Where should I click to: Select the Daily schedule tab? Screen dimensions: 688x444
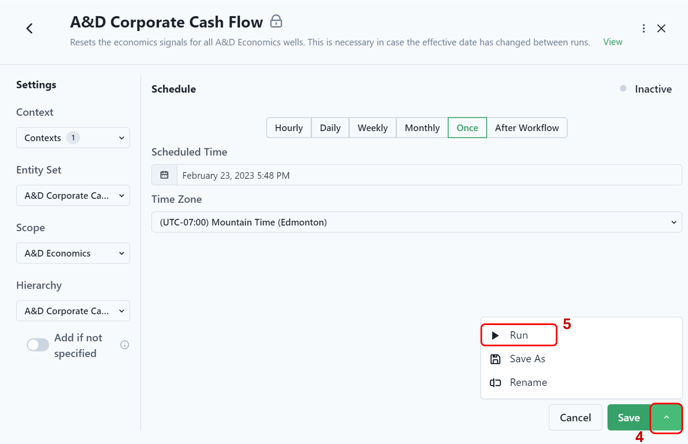tap(330, 128)
